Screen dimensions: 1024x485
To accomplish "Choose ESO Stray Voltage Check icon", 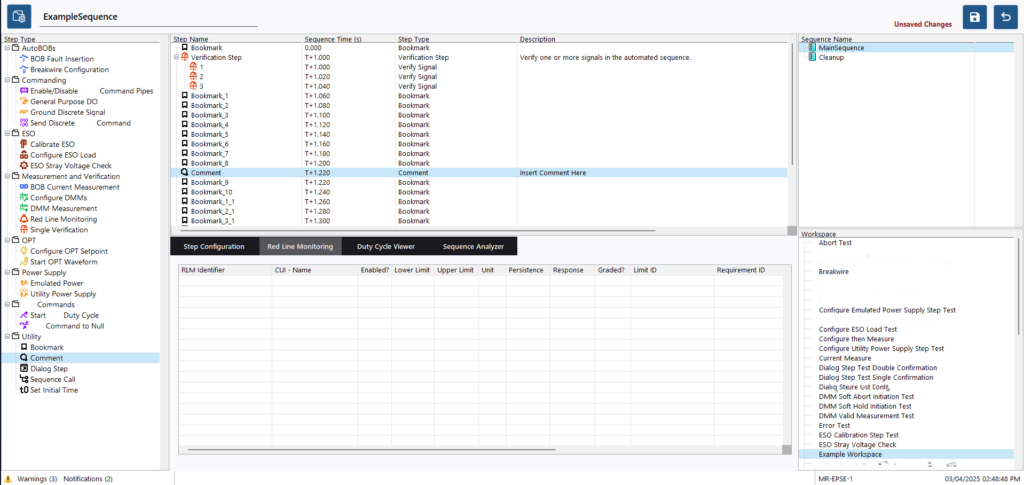I will 25,166.
